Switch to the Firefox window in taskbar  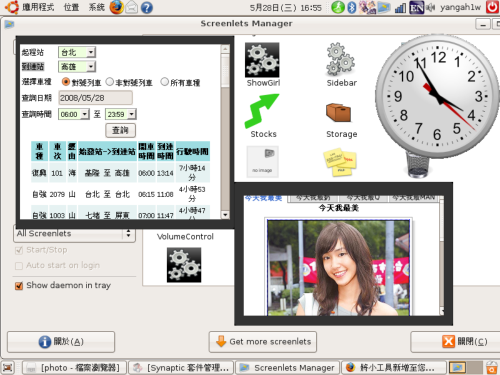click(394, 367)
